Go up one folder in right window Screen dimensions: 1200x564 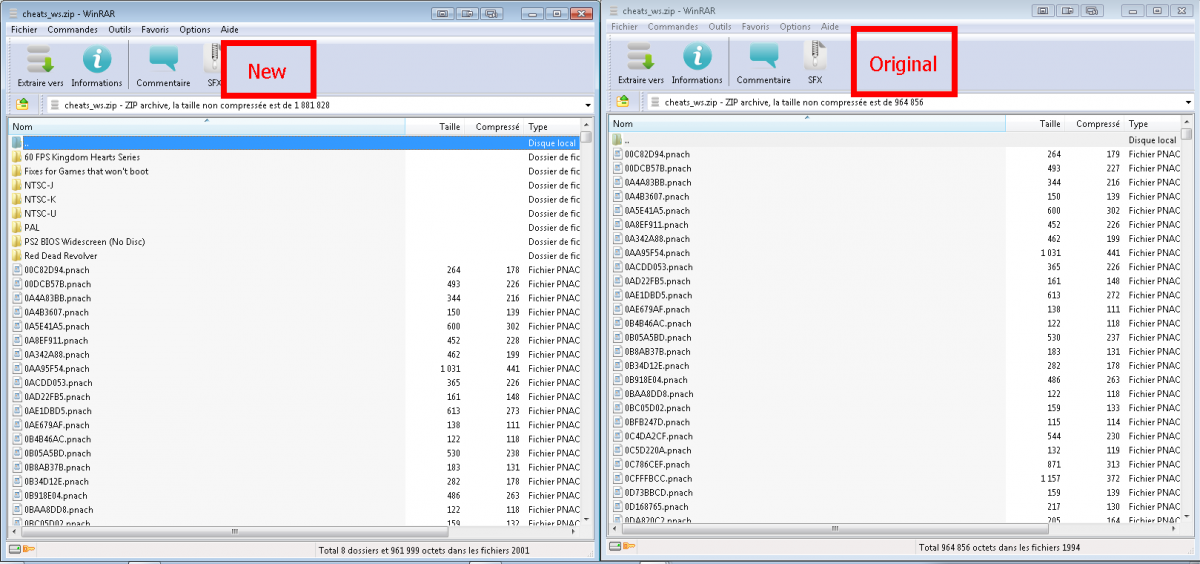point(623,101)
